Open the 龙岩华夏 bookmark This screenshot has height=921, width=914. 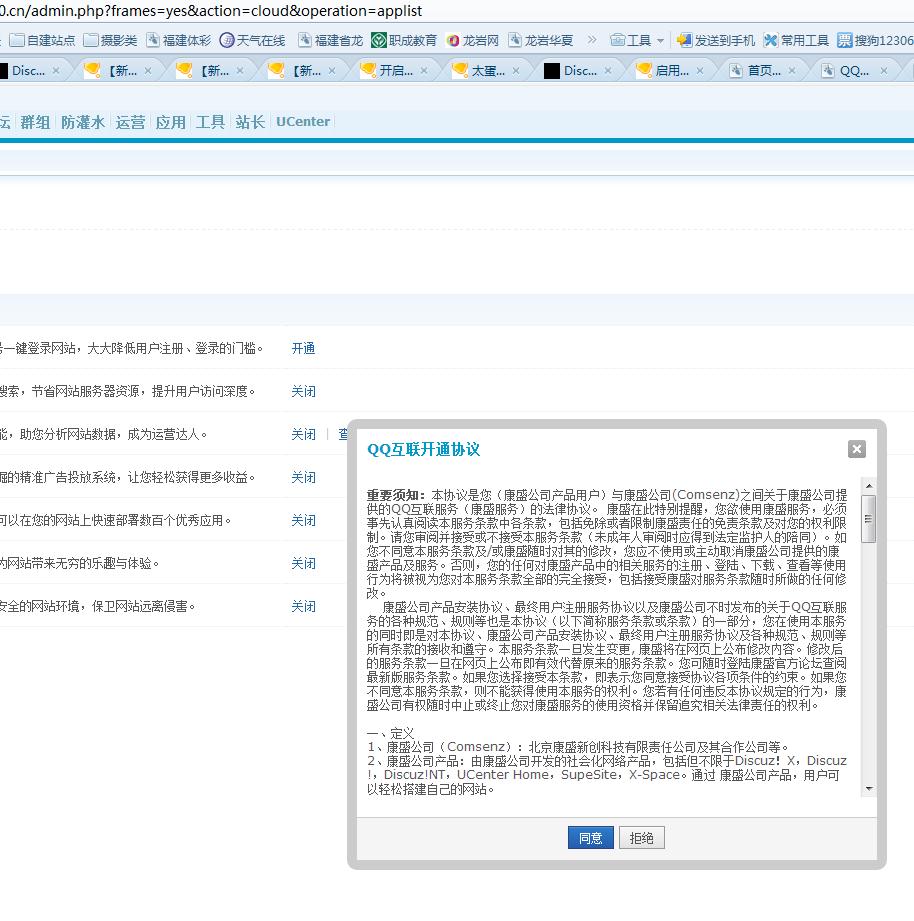540,41
